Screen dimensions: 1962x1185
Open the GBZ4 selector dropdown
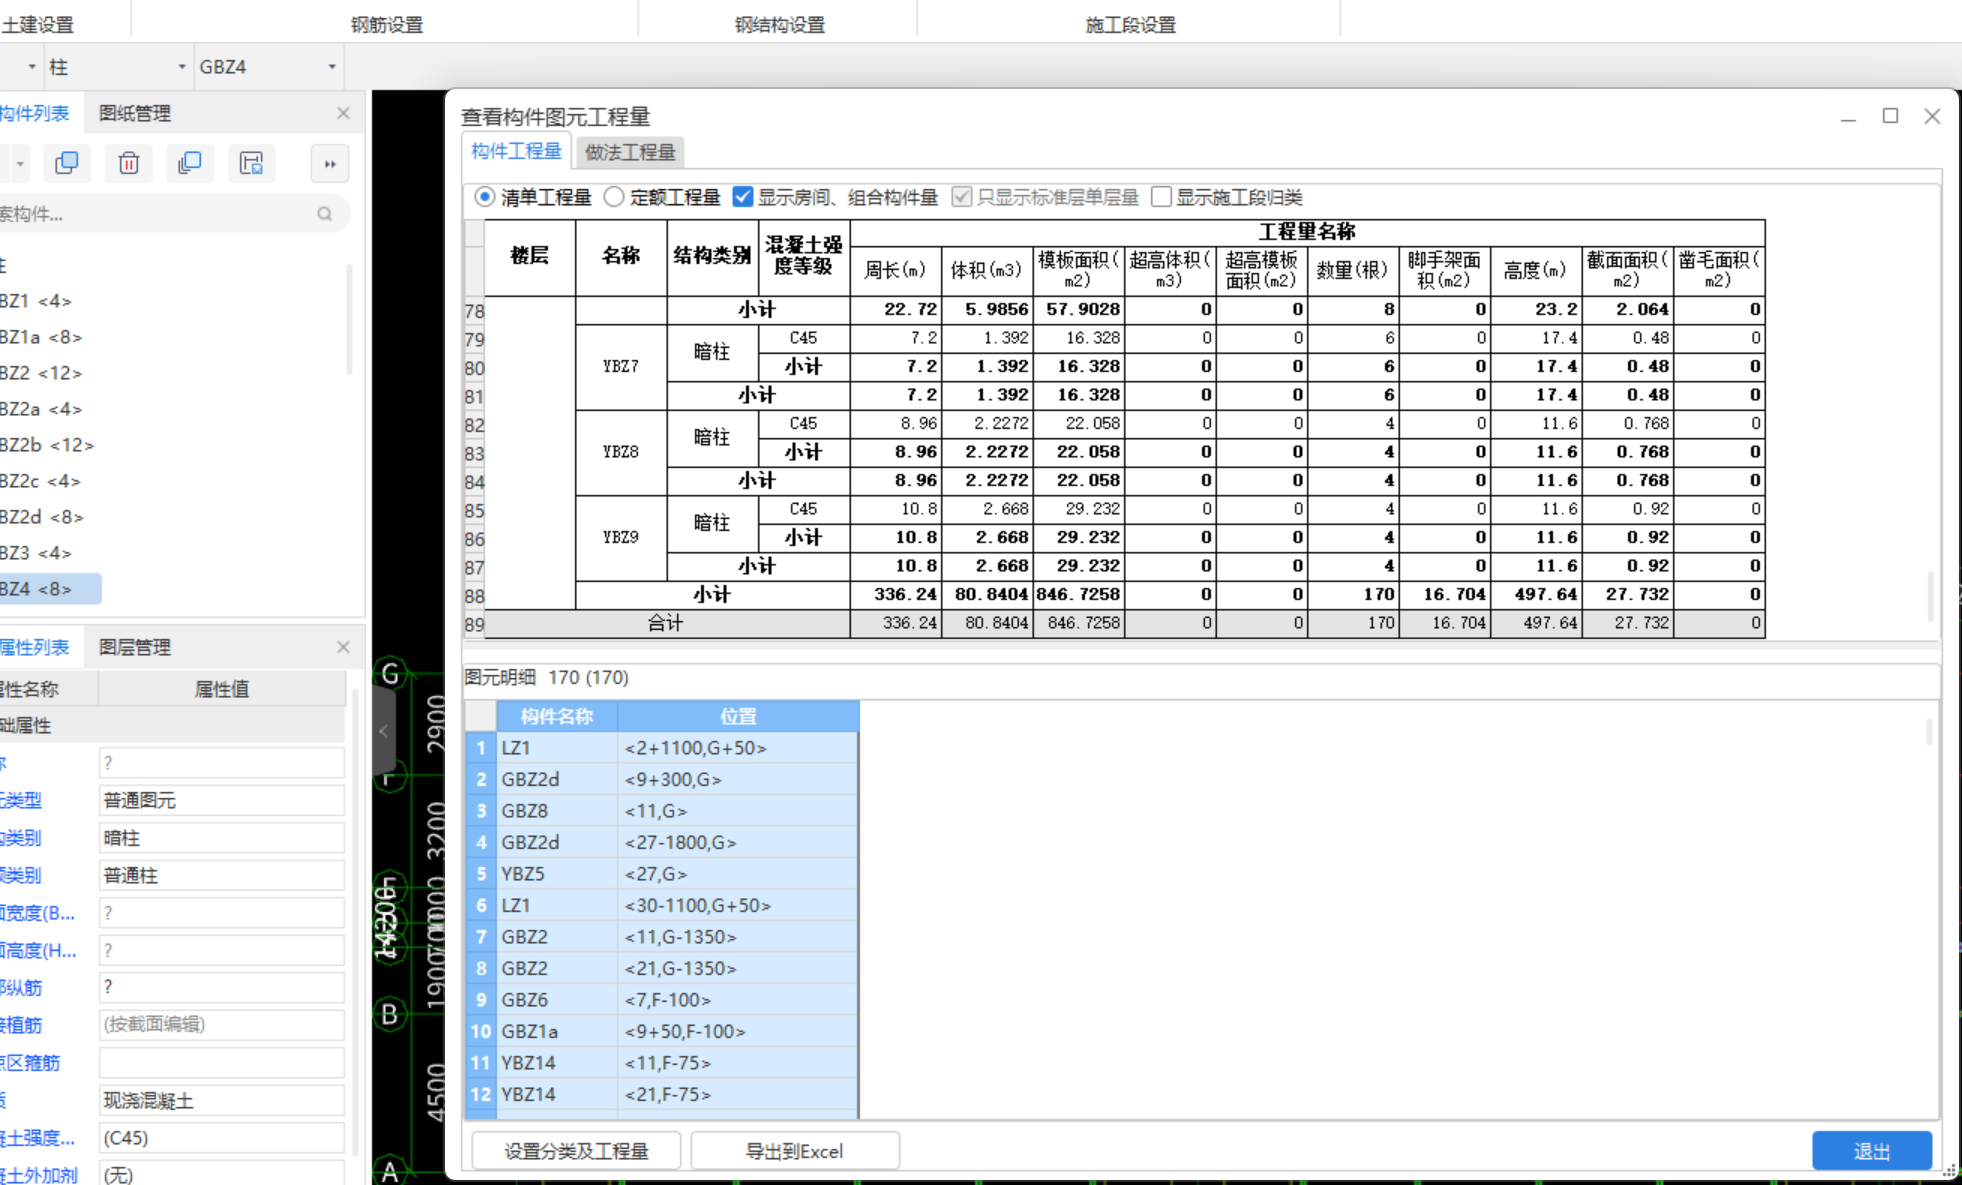331,66
